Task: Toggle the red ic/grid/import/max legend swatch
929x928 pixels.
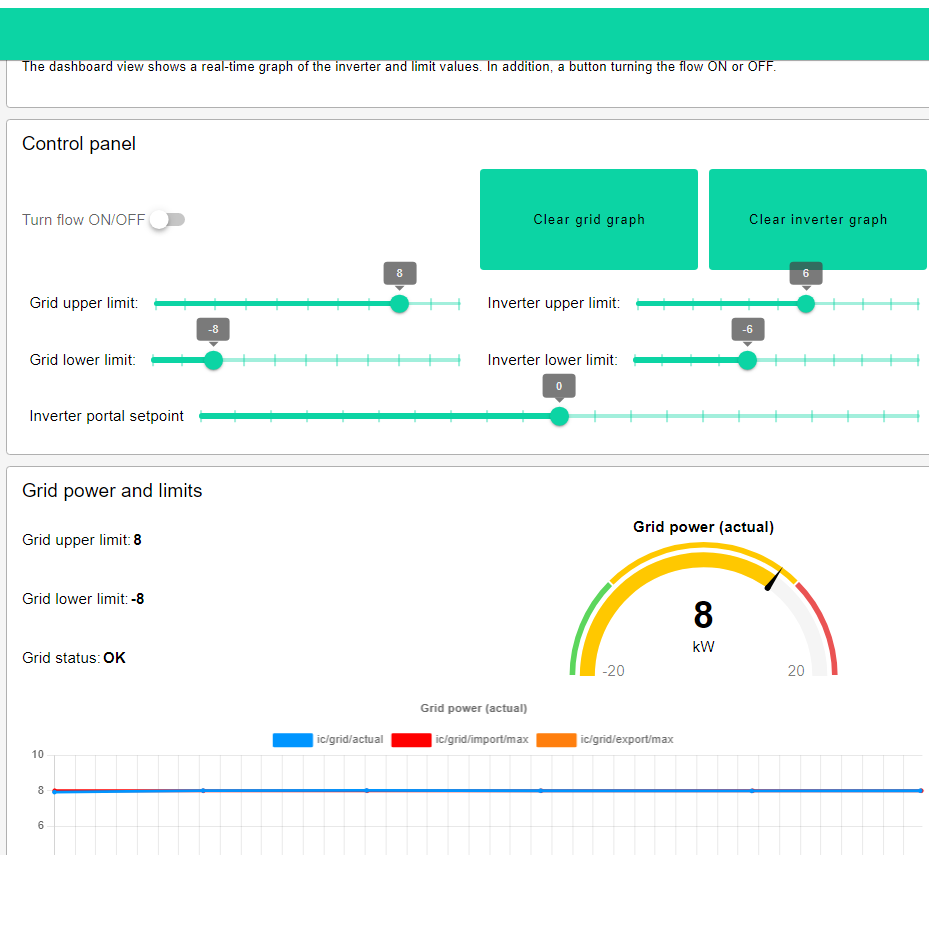Action: (411, 740)
